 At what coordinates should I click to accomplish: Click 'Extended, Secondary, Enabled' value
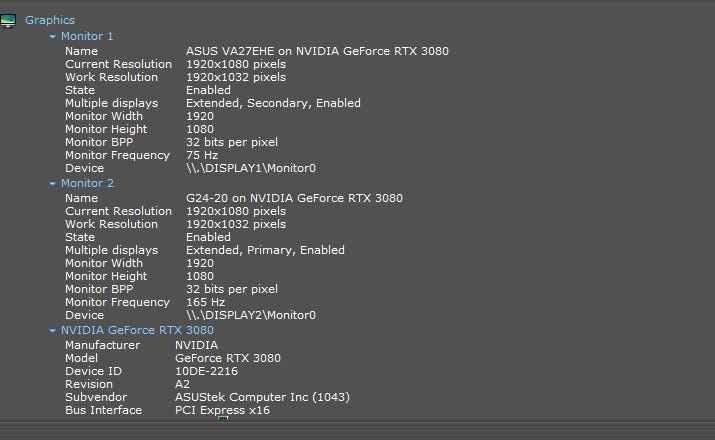point(273,103)
